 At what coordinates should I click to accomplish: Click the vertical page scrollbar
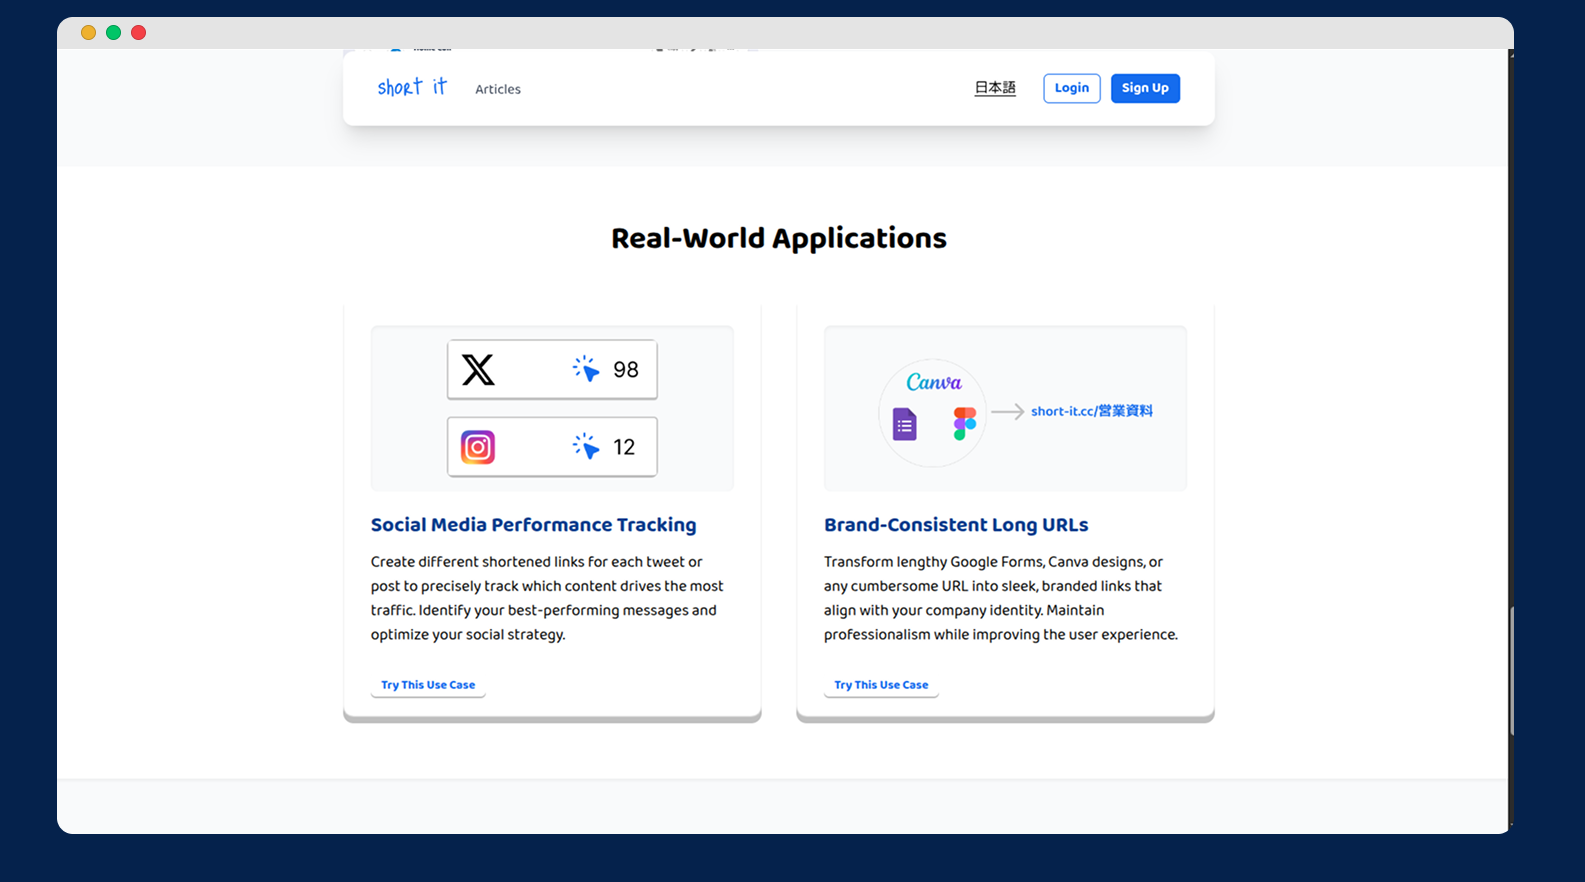tap(1511, 670)
